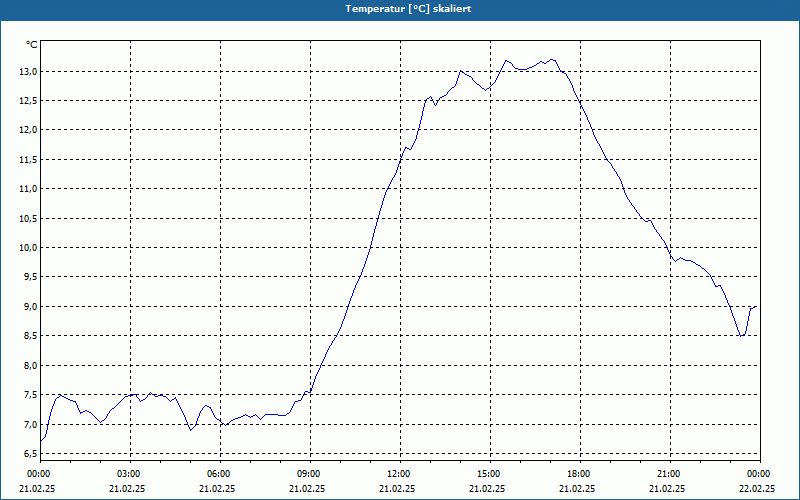Image resolution: width=800 pixels, height=500 pixels.
Task: Select the 21.02.25 date beneath 18:00
Action: coord(577,488)
